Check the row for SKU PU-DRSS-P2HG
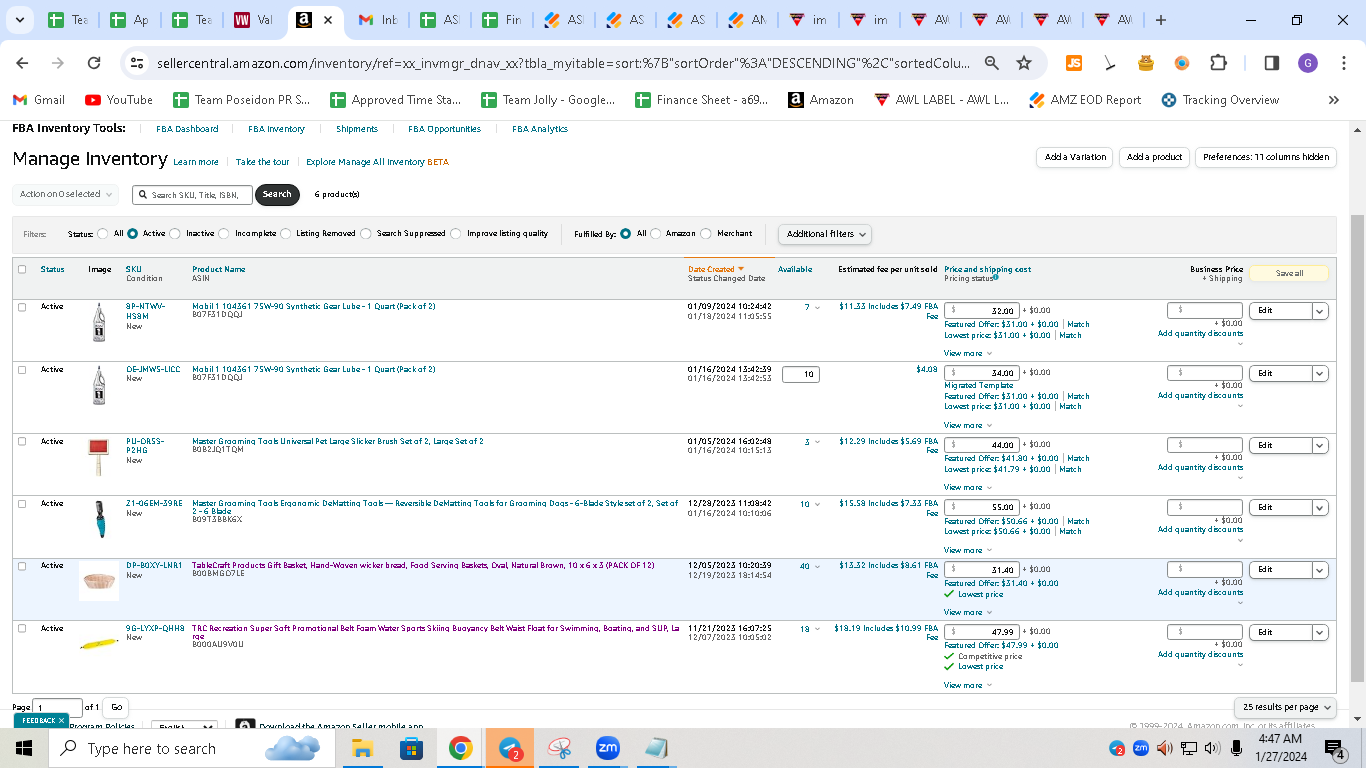 tap(22, 442)
